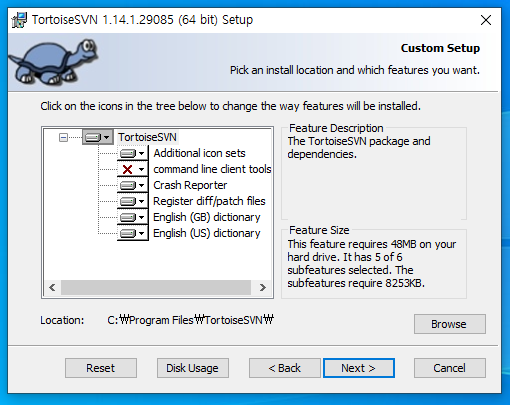Viewport: 510px width, 405px height.
Task: Select the Additional icon sets label
Action: [199, 153]
